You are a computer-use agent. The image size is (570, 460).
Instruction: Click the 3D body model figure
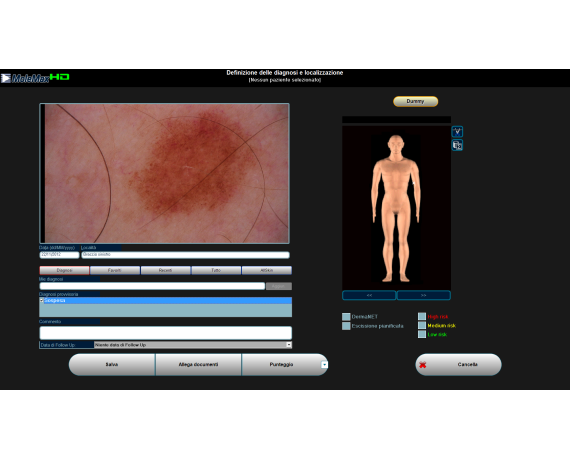tap(396, 208)
